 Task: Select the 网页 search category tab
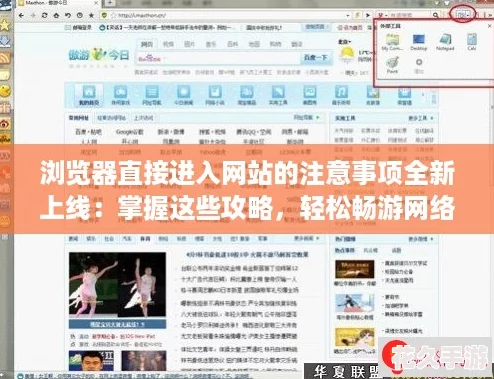(147, 44)
